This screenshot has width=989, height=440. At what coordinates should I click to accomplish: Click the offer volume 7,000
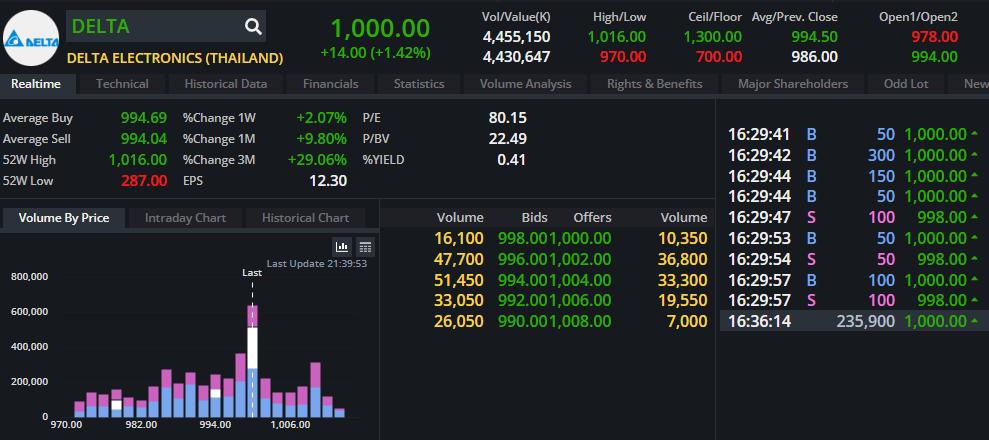coord(687,321)
